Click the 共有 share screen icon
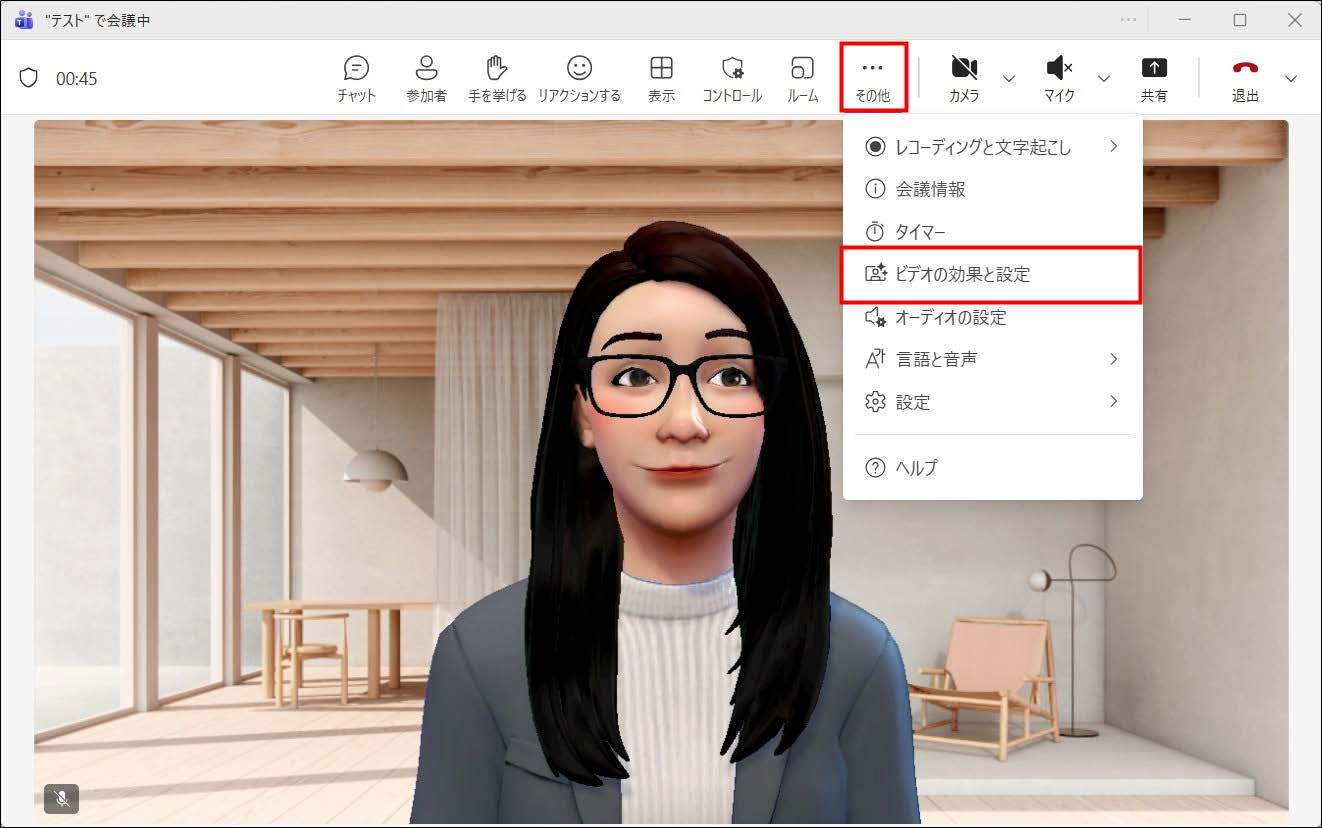The height and width of the screenshot is (828, 1322). pos(1154,78)
